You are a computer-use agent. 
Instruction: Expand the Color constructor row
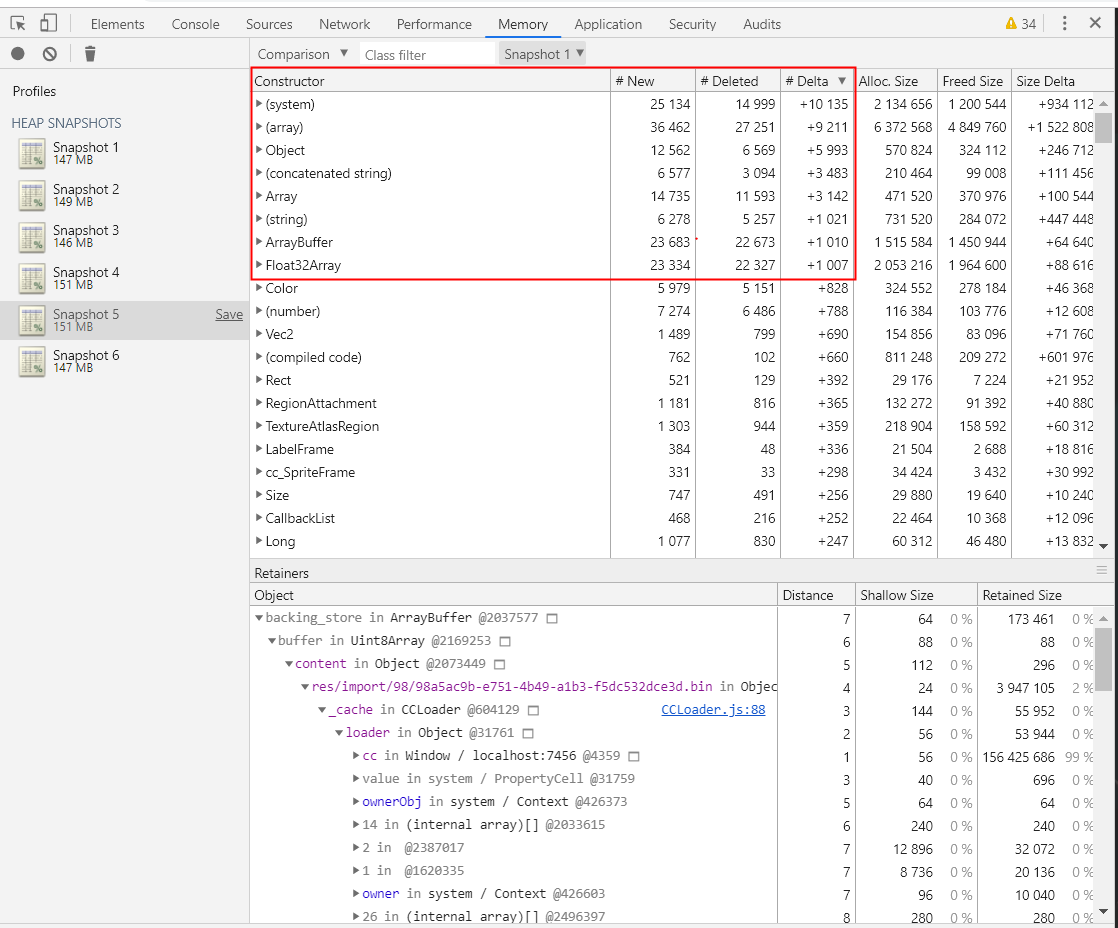(260, 288)
